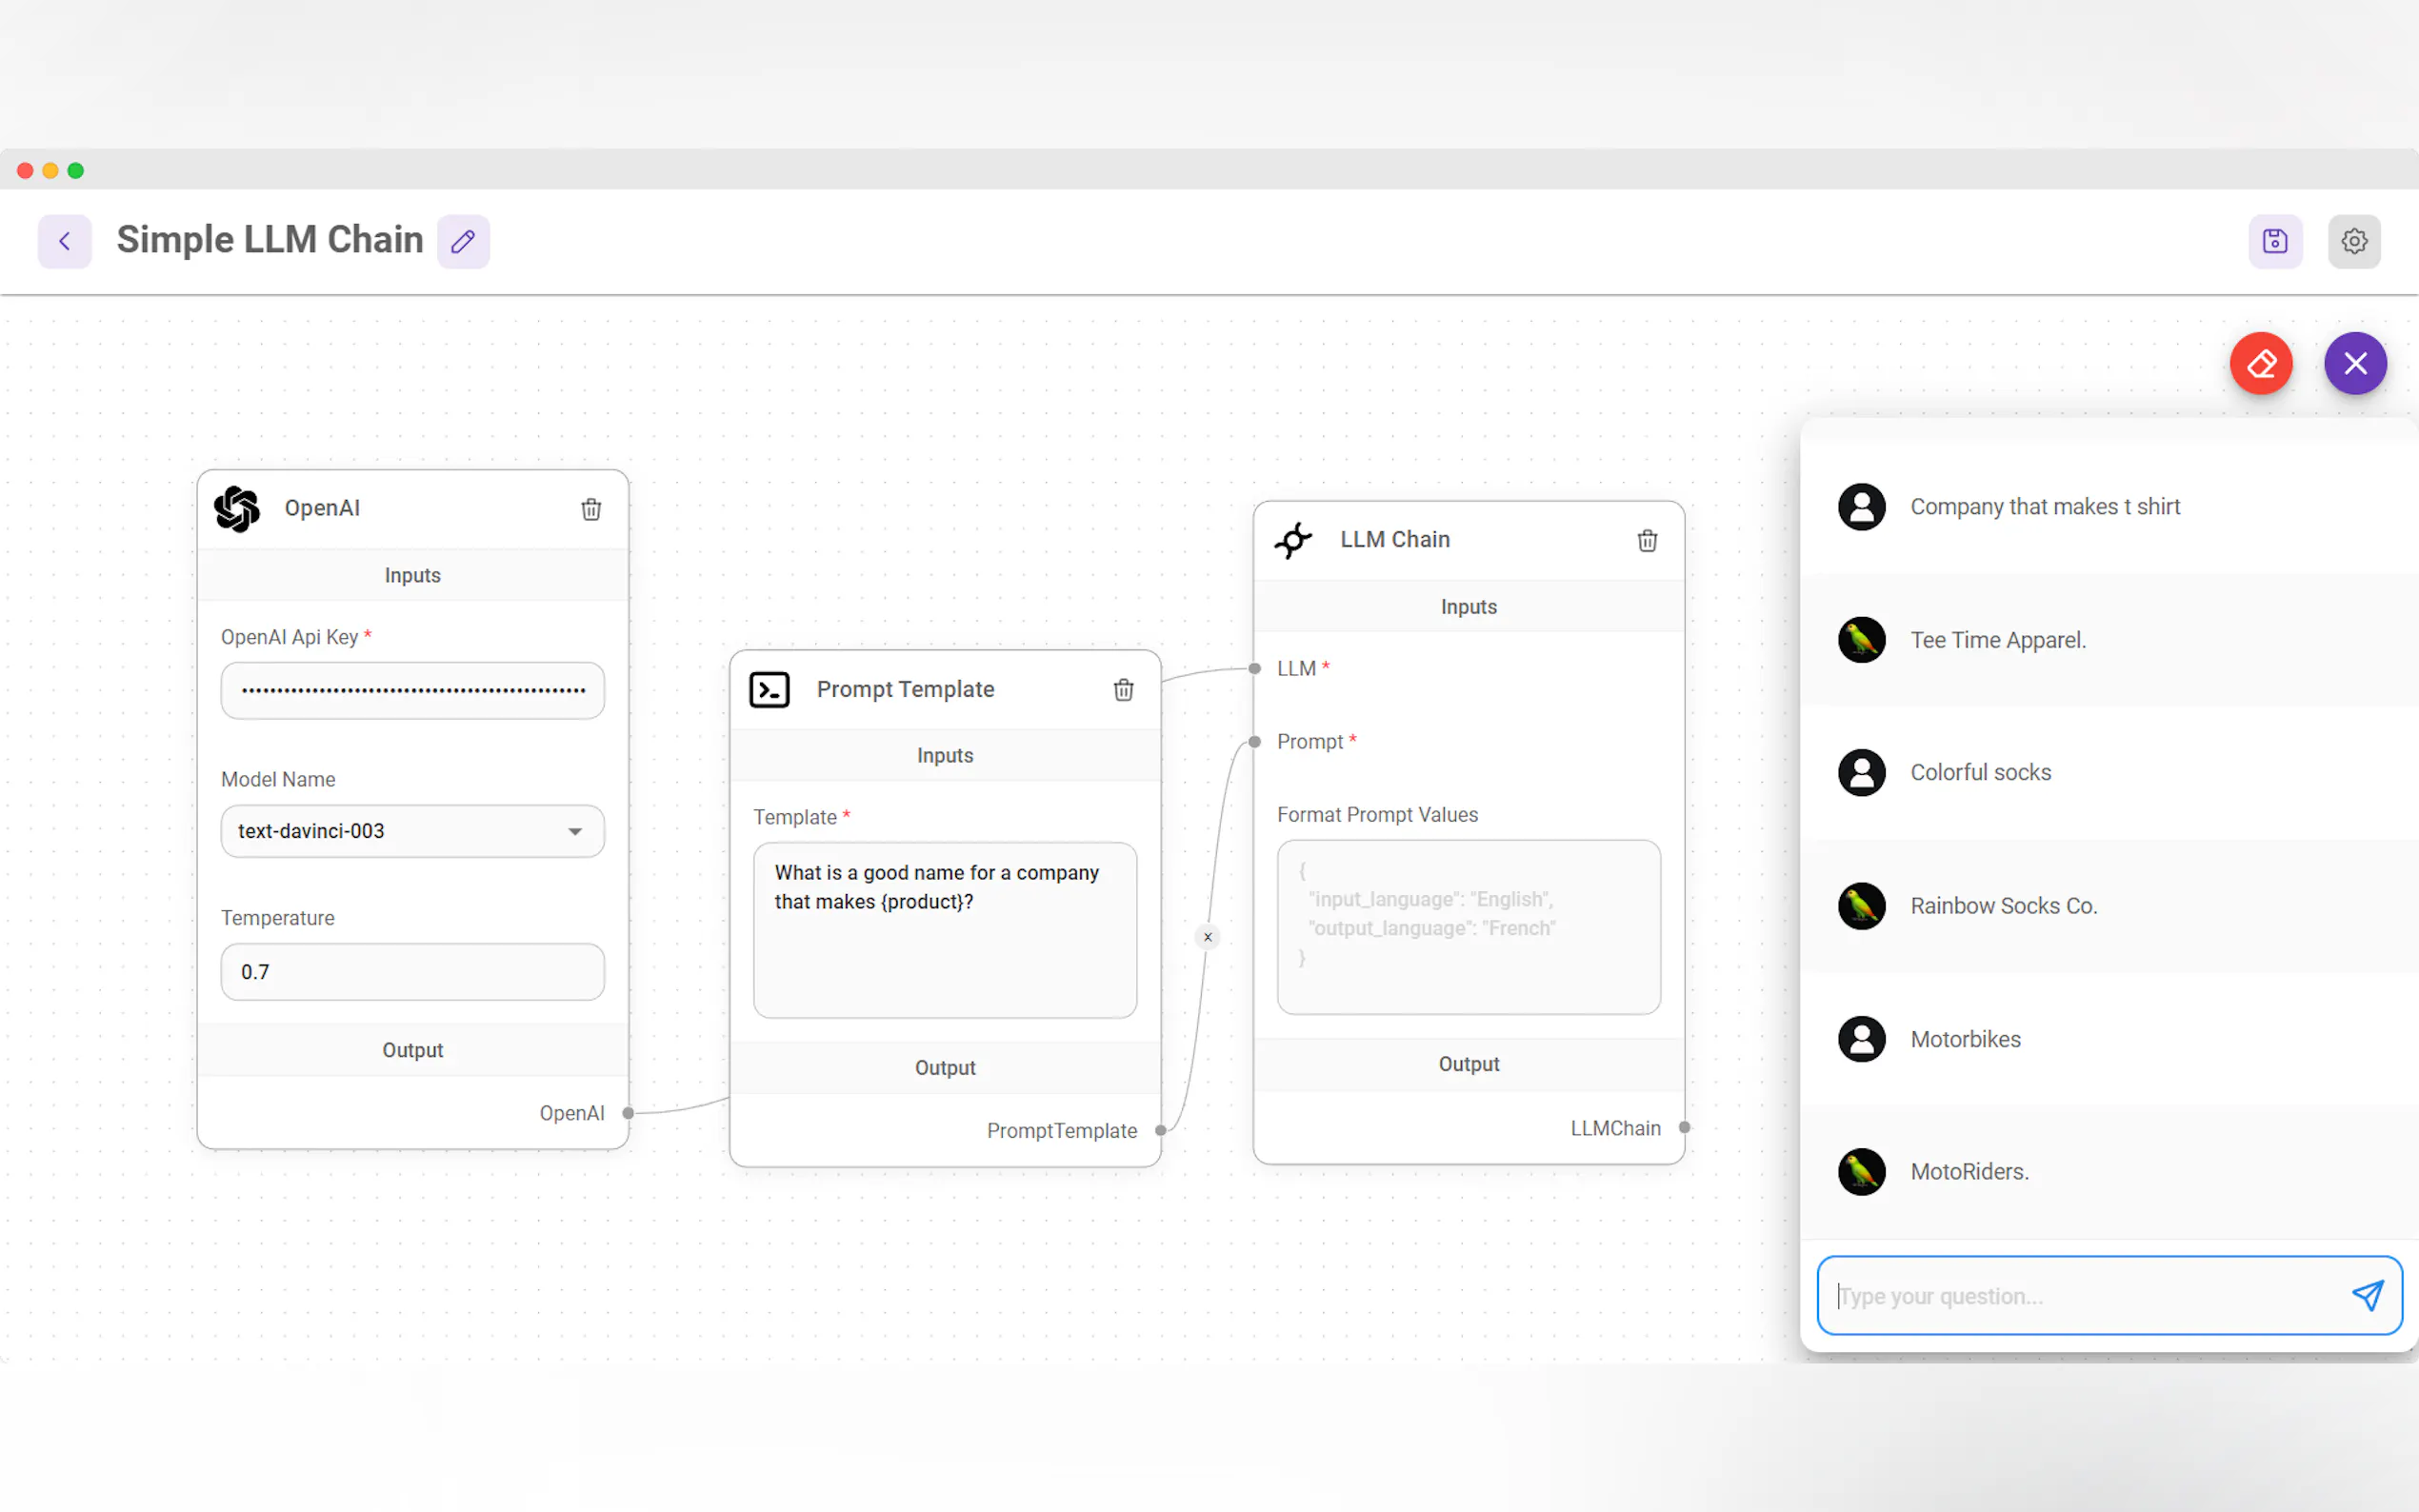Delete the LLM Chain node via its trash icon
Image resolution: width=2419 pixels, height=1512 pixels.
[1647, 541]
